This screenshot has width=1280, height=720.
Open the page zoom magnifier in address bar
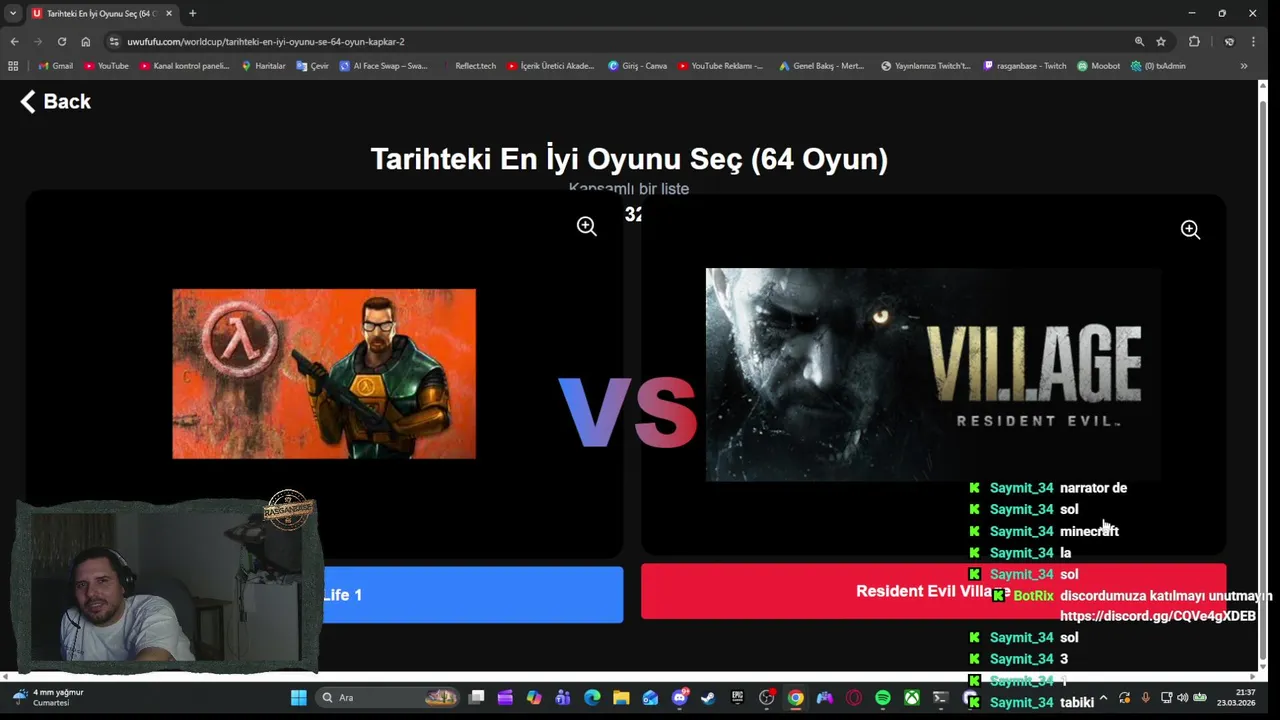pyautogui.click(x=1139, y=41)
